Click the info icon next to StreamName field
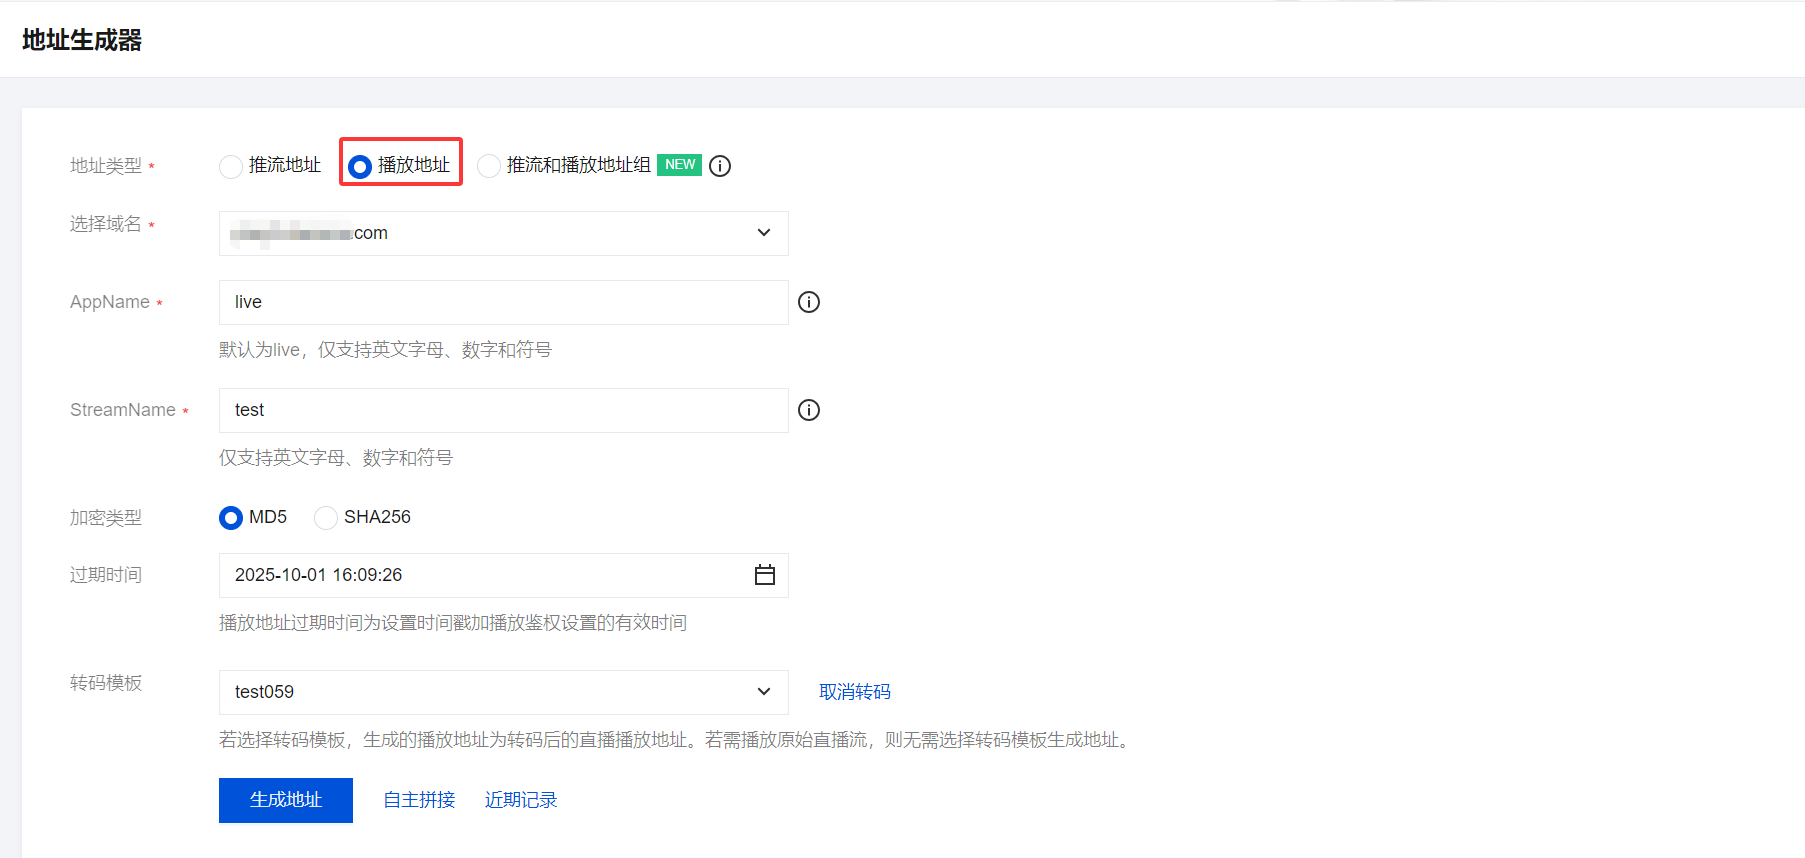 pyautogui.click(x=809, y=410)
